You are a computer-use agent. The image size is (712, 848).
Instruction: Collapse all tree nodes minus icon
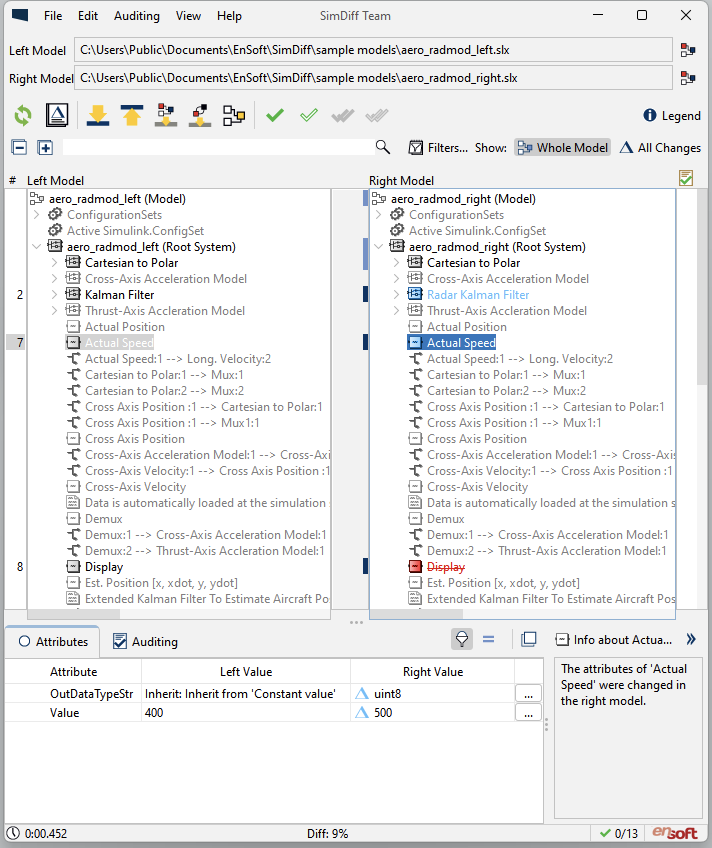(19, 147)
